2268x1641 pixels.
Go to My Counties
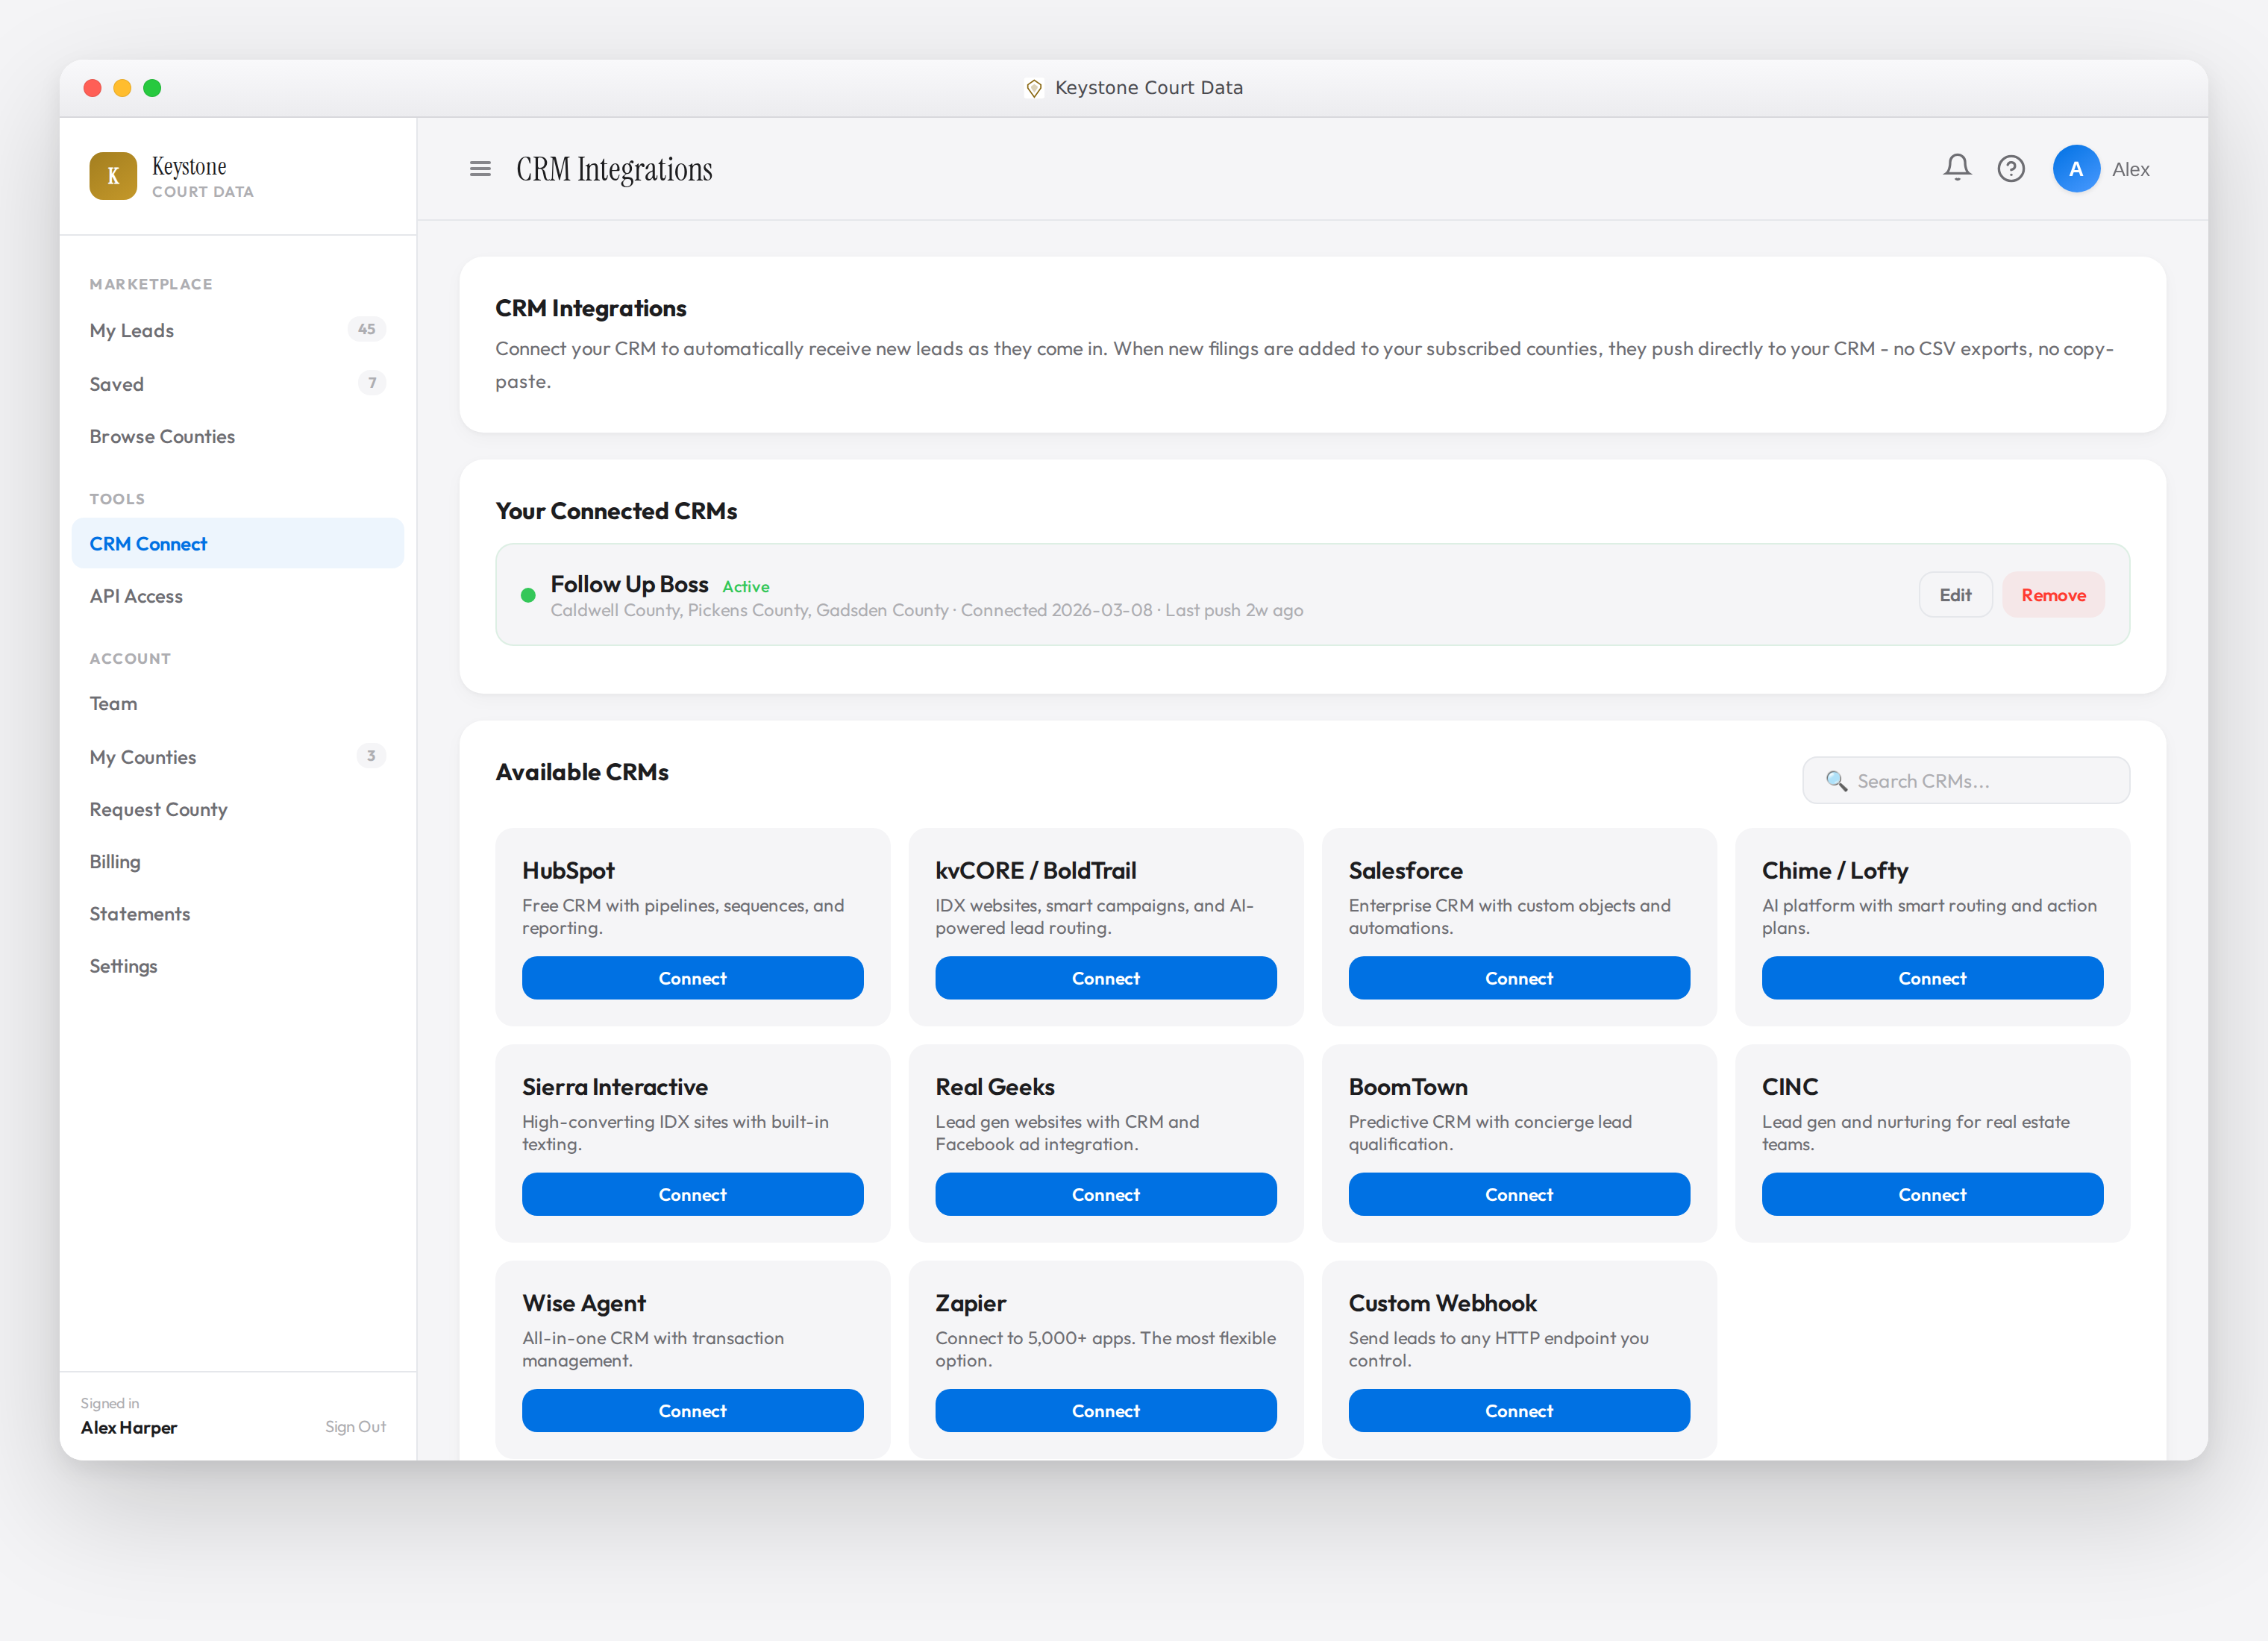click(x=238, y=757)
